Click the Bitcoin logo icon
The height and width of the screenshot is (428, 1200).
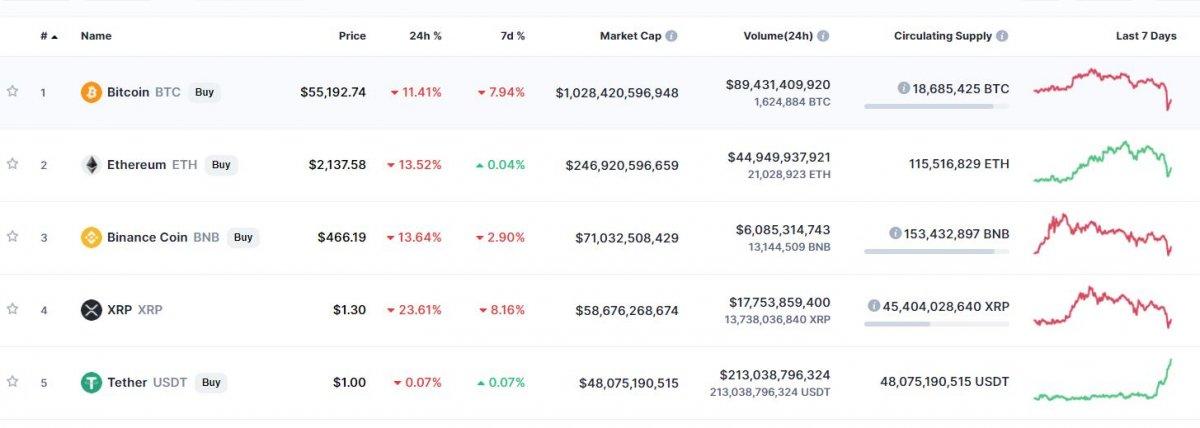click(91, 92)
